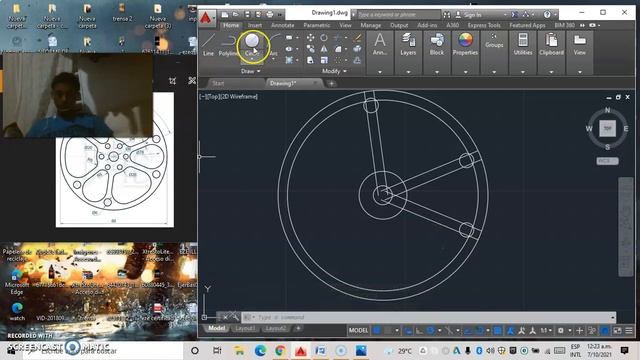Expand the Clipboard panel arrow
This screenshot has width=640, height=360.
click(x=551, y=72)
